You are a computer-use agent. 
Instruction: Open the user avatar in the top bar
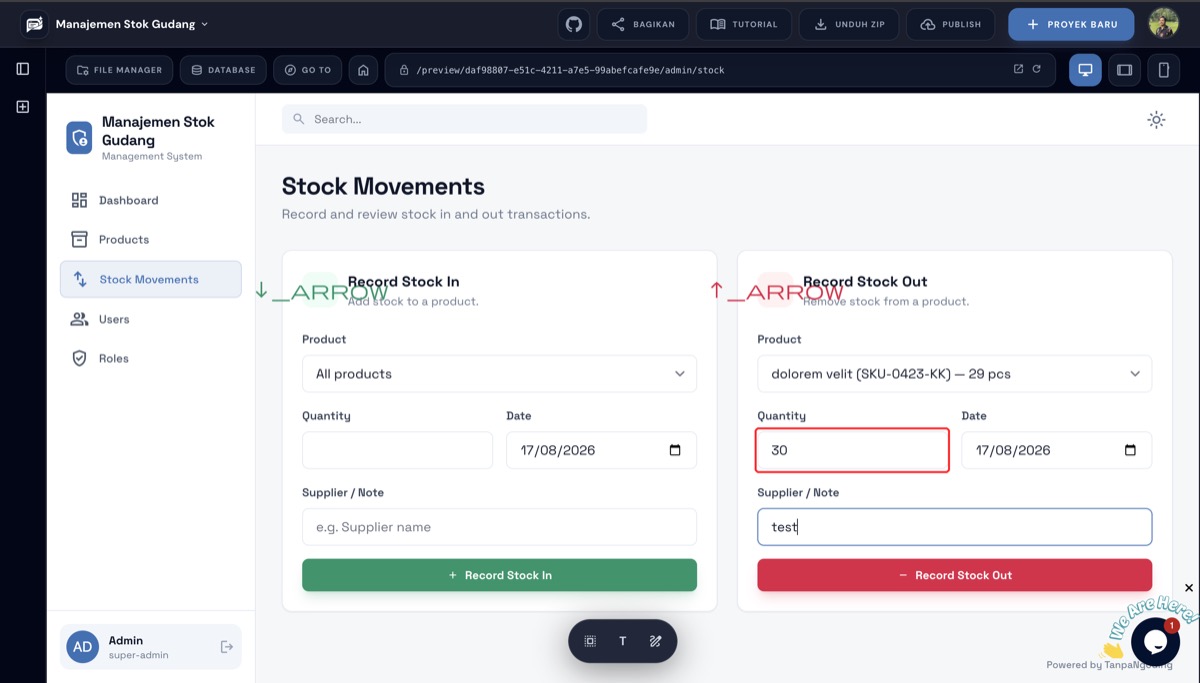(1164, 24)
